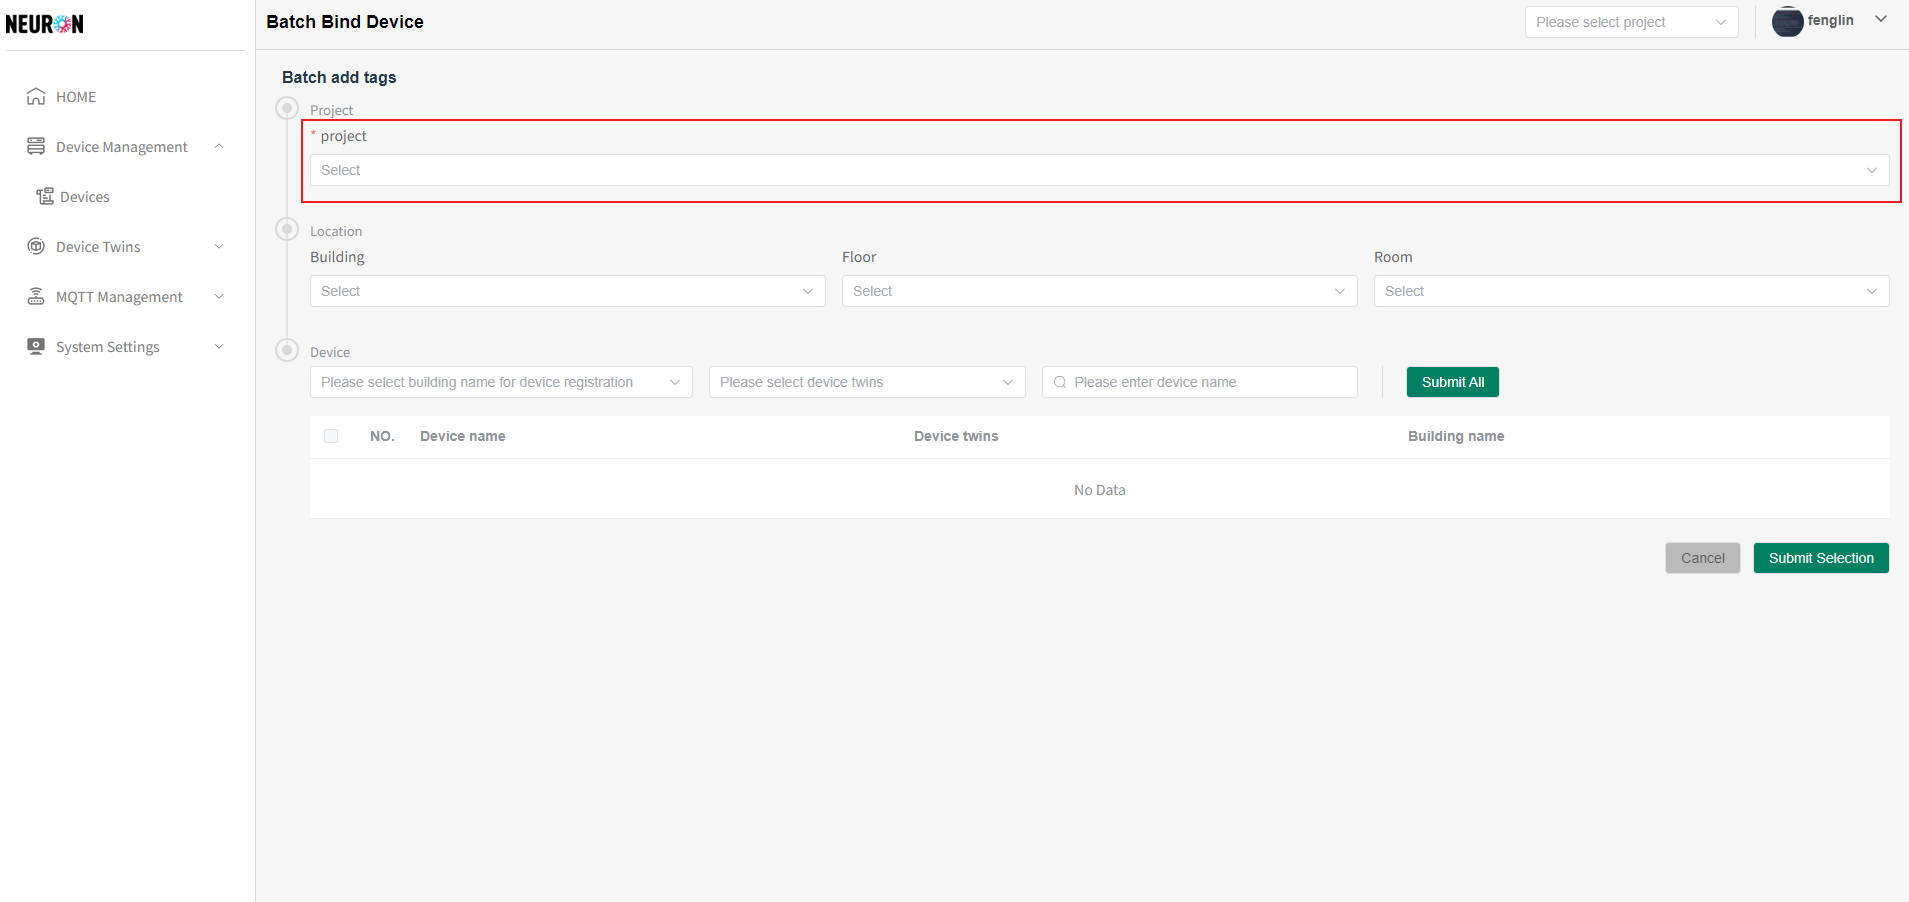Click the Cancel button
This screenshot has height=902, width=1909.
click(x=1702, y=558)
